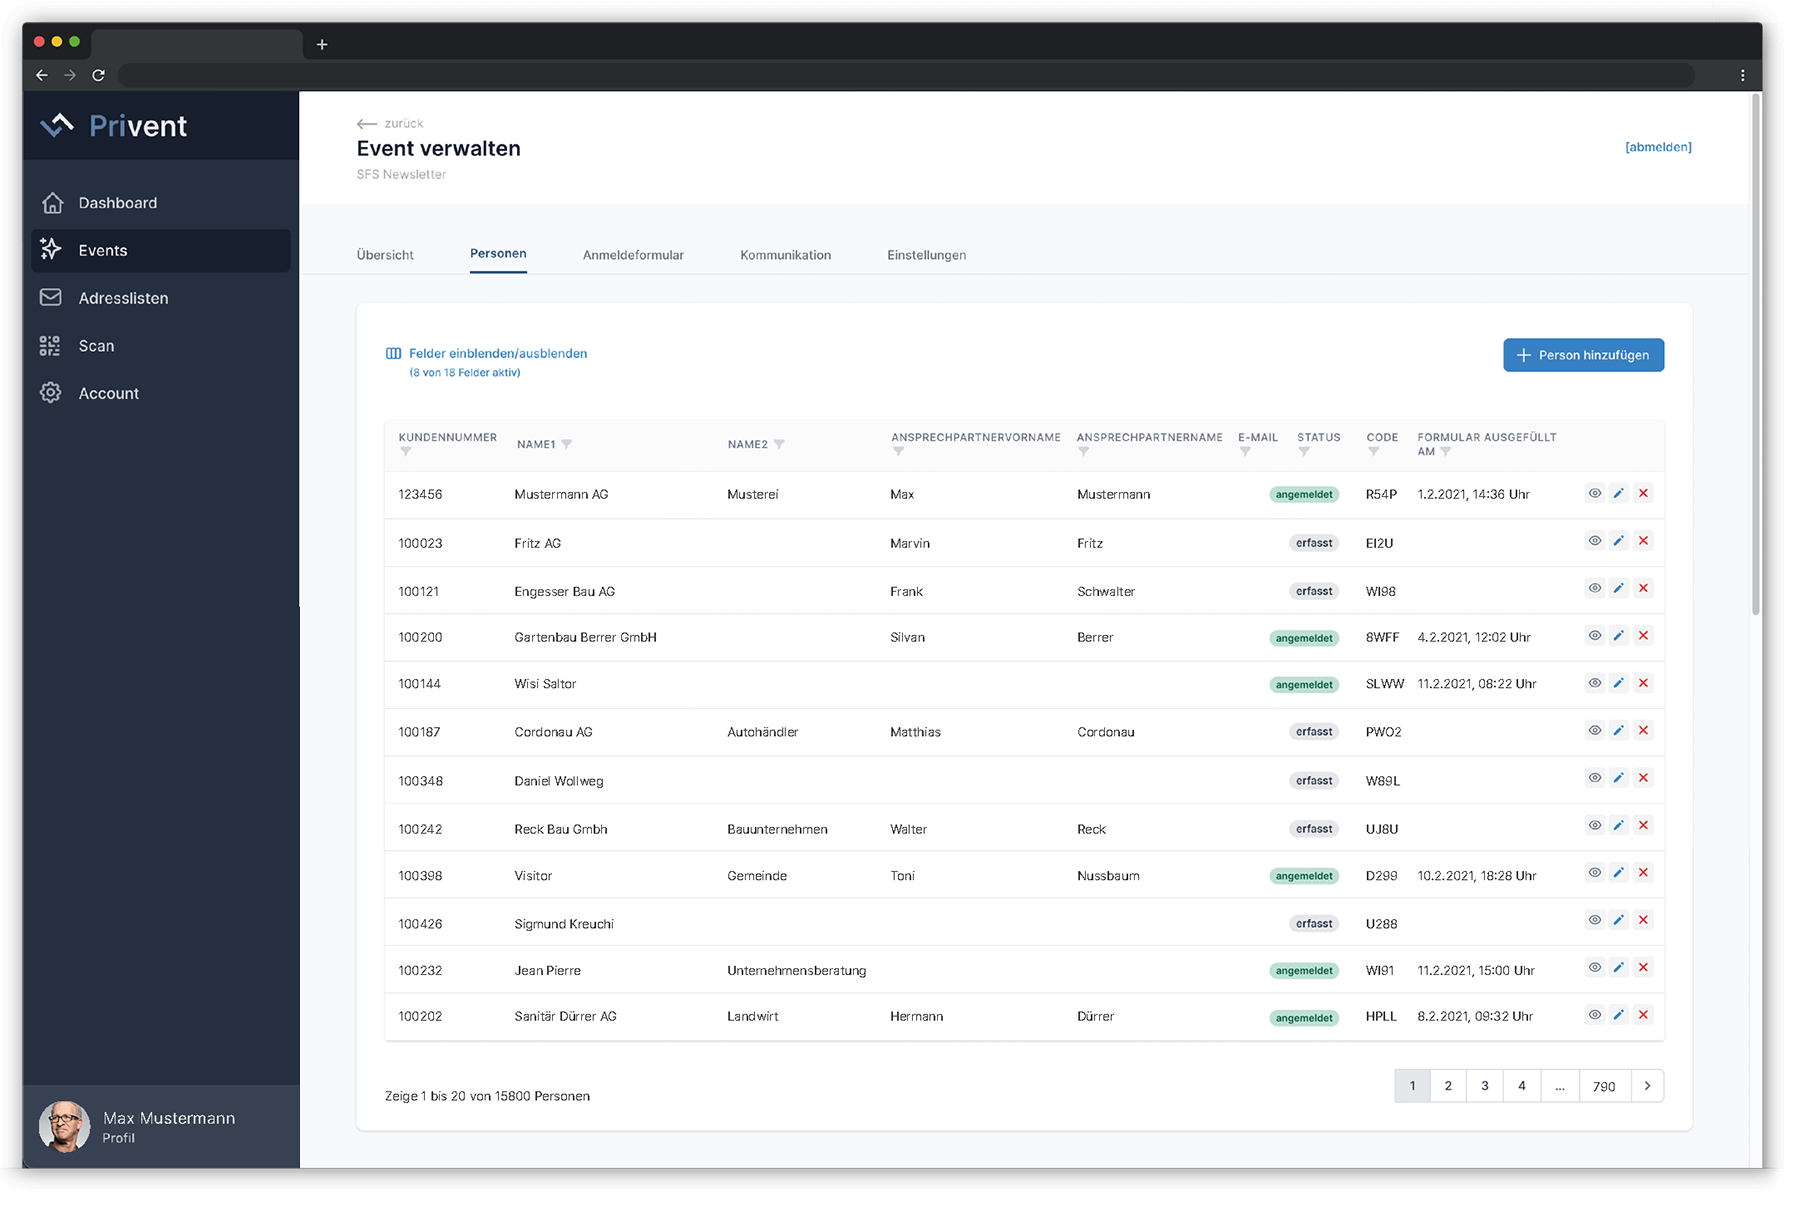Click the Privent logo
Viewport: 1800px width, 1211px height.
[x=114, y=126]
